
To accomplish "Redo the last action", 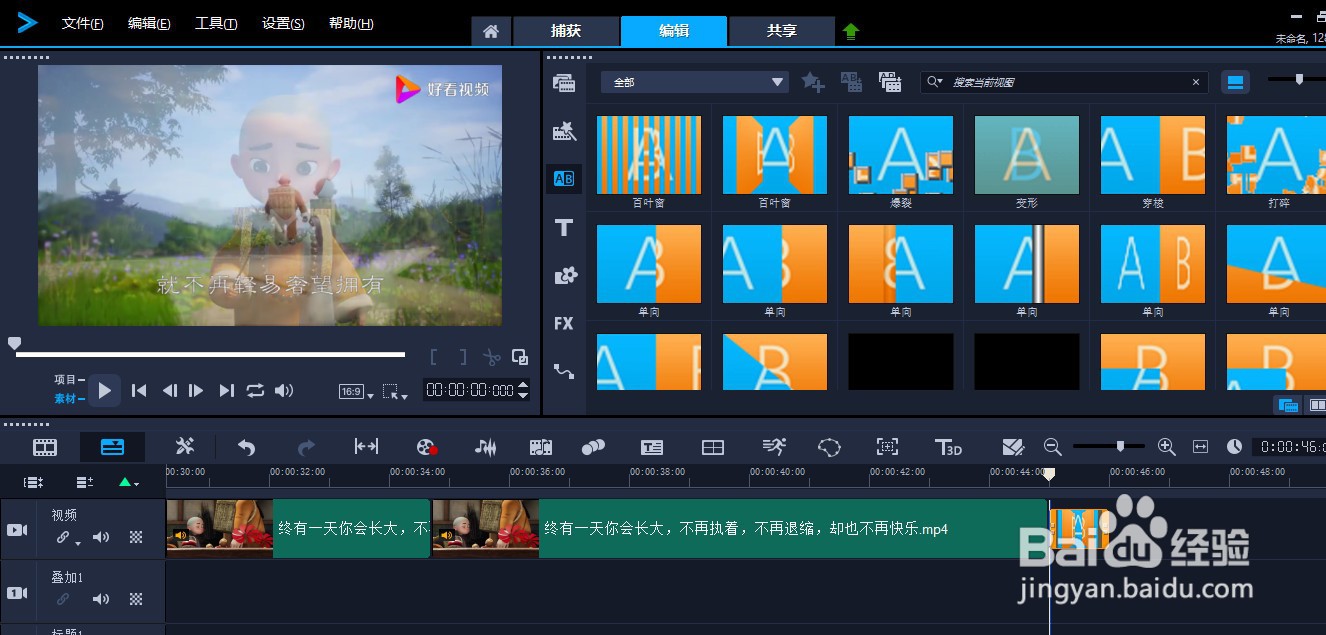I will 306,447.
